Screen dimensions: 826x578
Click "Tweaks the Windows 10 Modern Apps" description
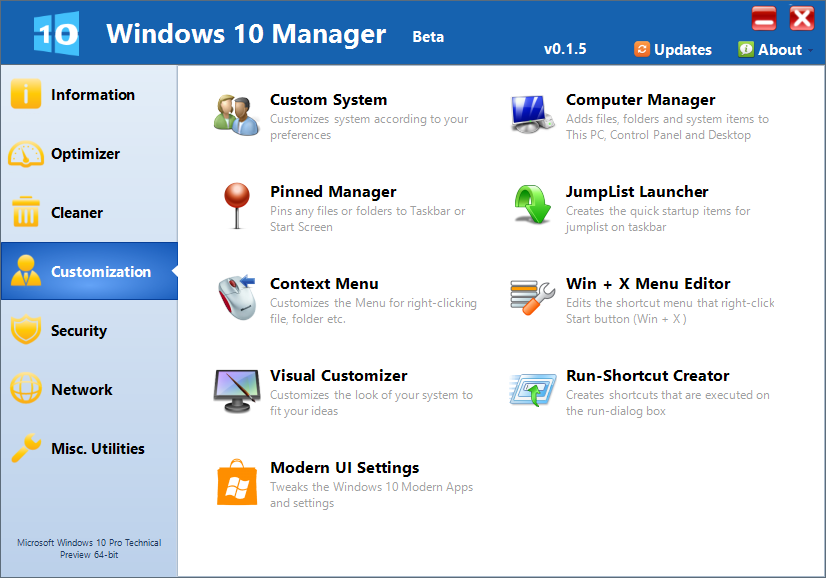(x=371, y=495)
